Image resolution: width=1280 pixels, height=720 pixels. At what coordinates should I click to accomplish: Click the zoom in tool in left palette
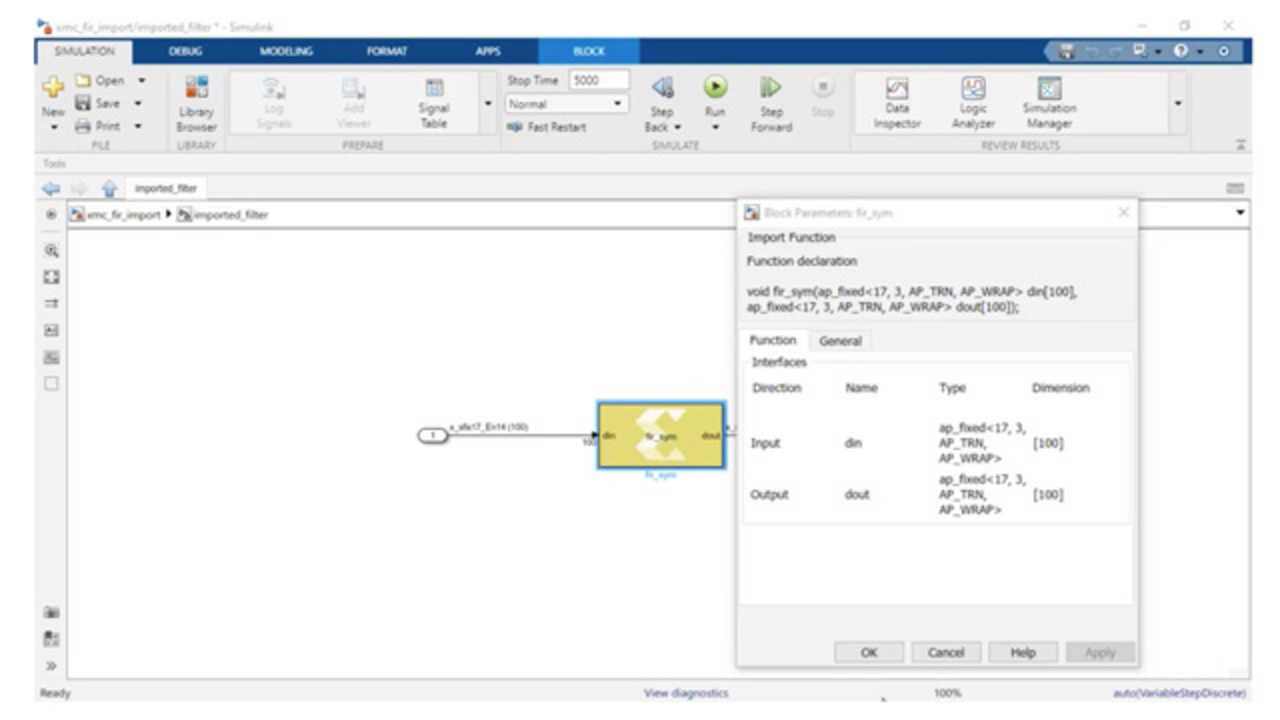(52, 251)
